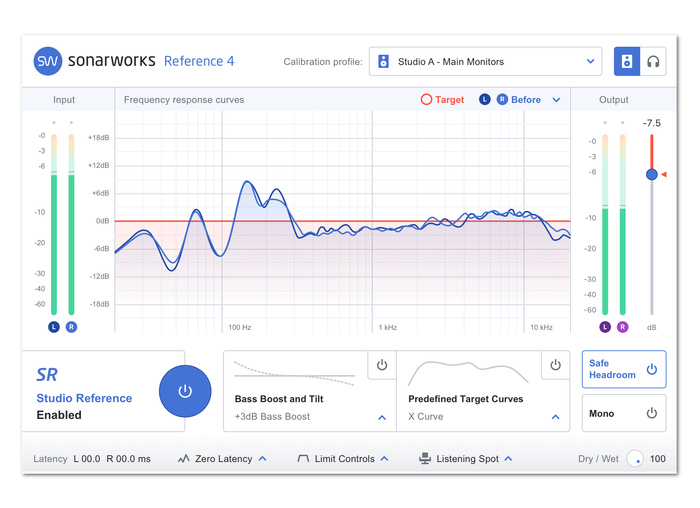700x508 pixels.
Task: Click the Before curve label
Action: click(x=526, y=100)
